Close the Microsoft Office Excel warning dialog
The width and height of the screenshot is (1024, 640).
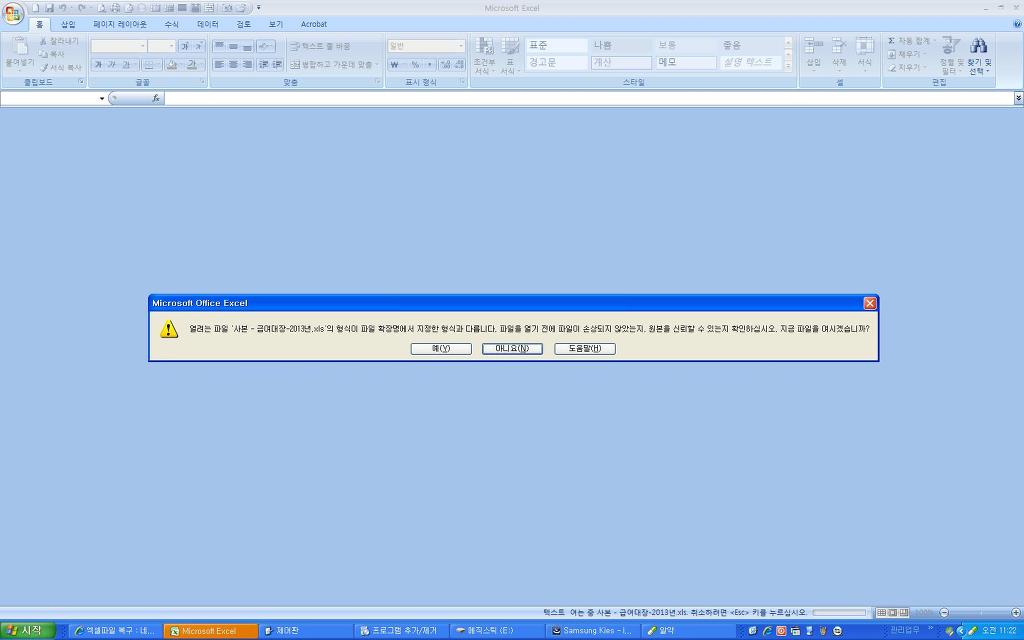[869, 303]
